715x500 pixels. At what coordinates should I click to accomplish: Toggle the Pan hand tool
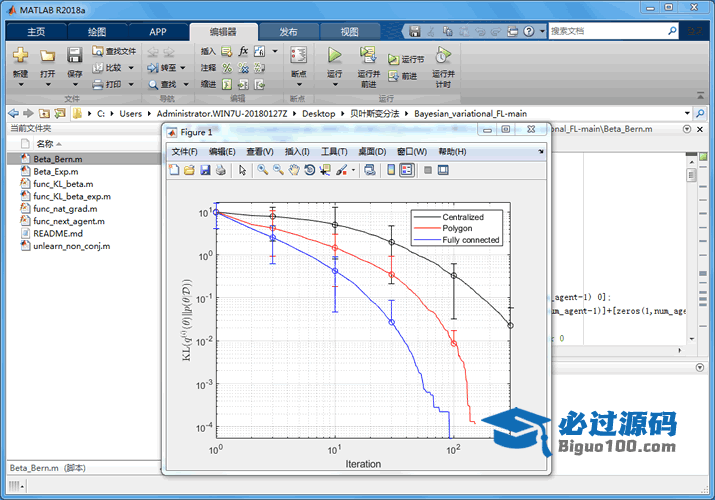pos(294,170)
